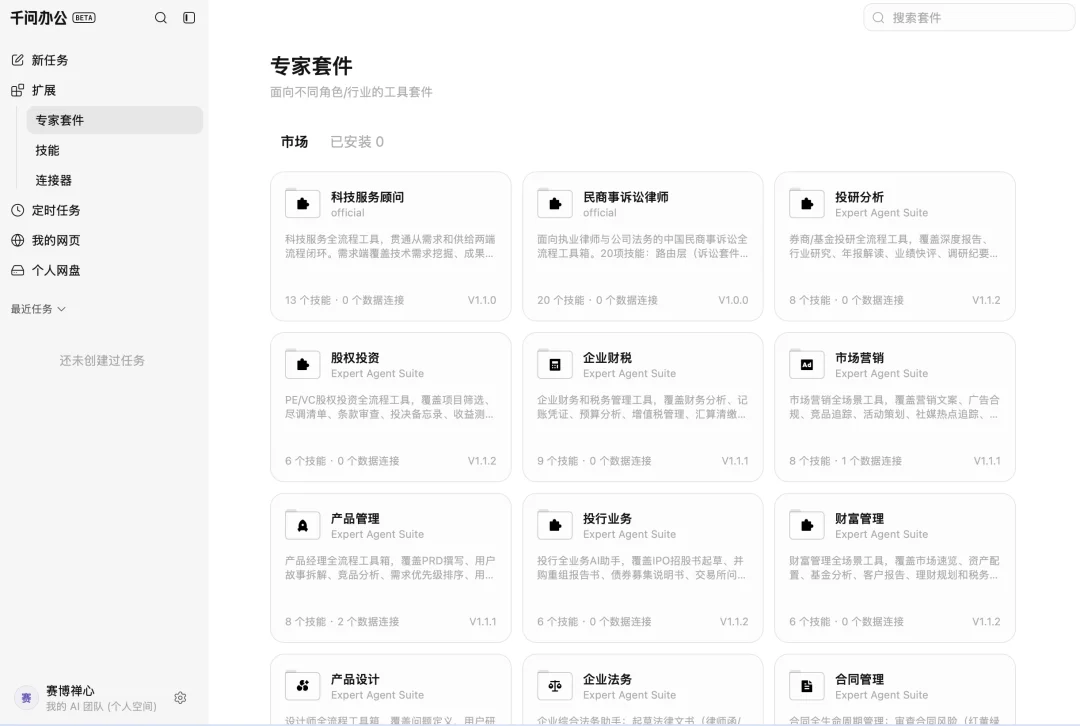The width and height of the screenshot is (1080, 726).
Task: Open the 民商事诉讼律师 suite title
Action: [625, 197]
